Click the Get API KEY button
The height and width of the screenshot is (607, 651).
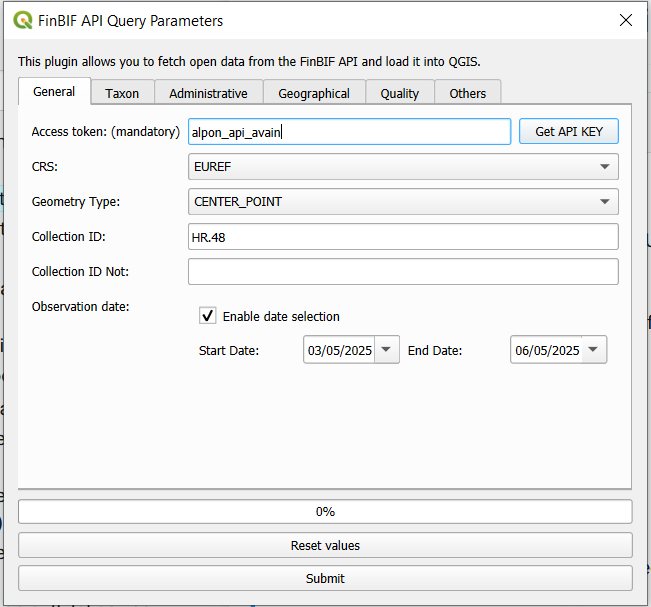tap(569, 132)
